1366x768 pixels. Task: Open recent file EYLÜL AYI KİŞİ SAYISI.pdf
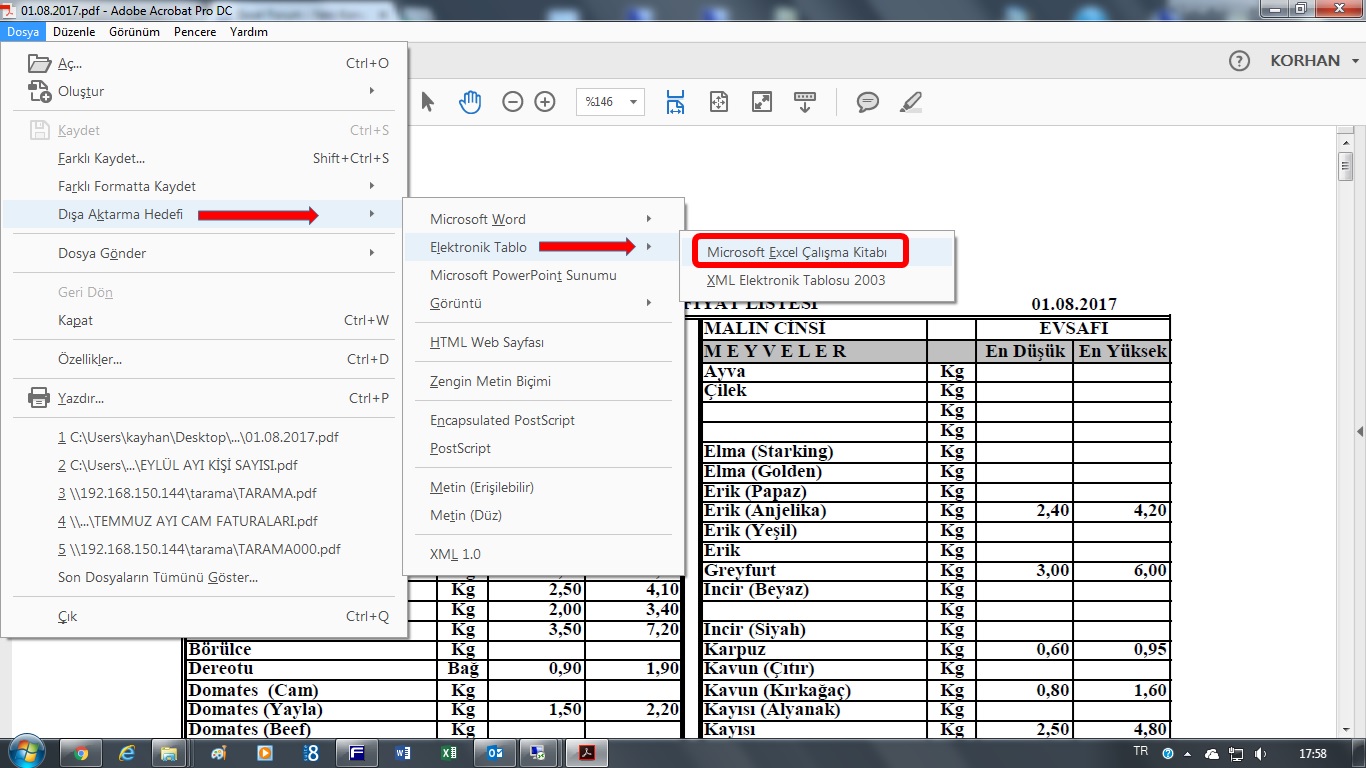tap(204, 465)
